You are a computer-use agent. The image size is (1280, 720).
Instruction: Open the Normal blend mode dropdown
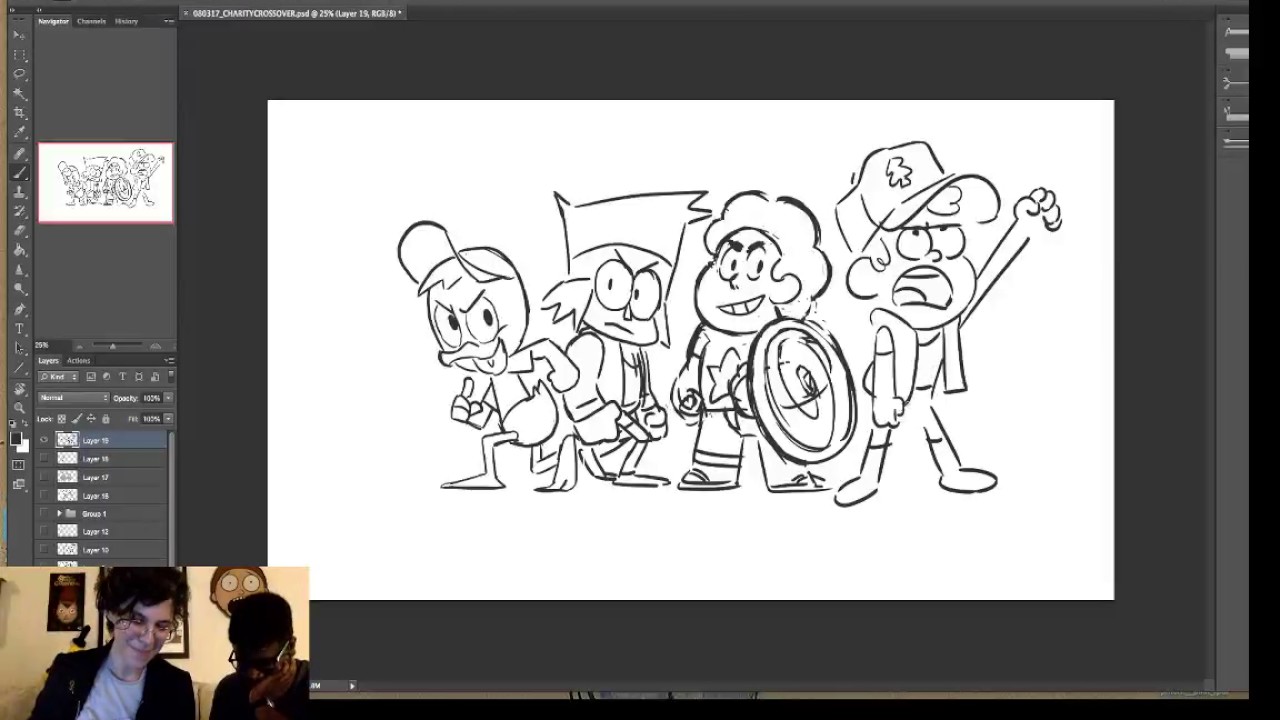coord(74,398)
